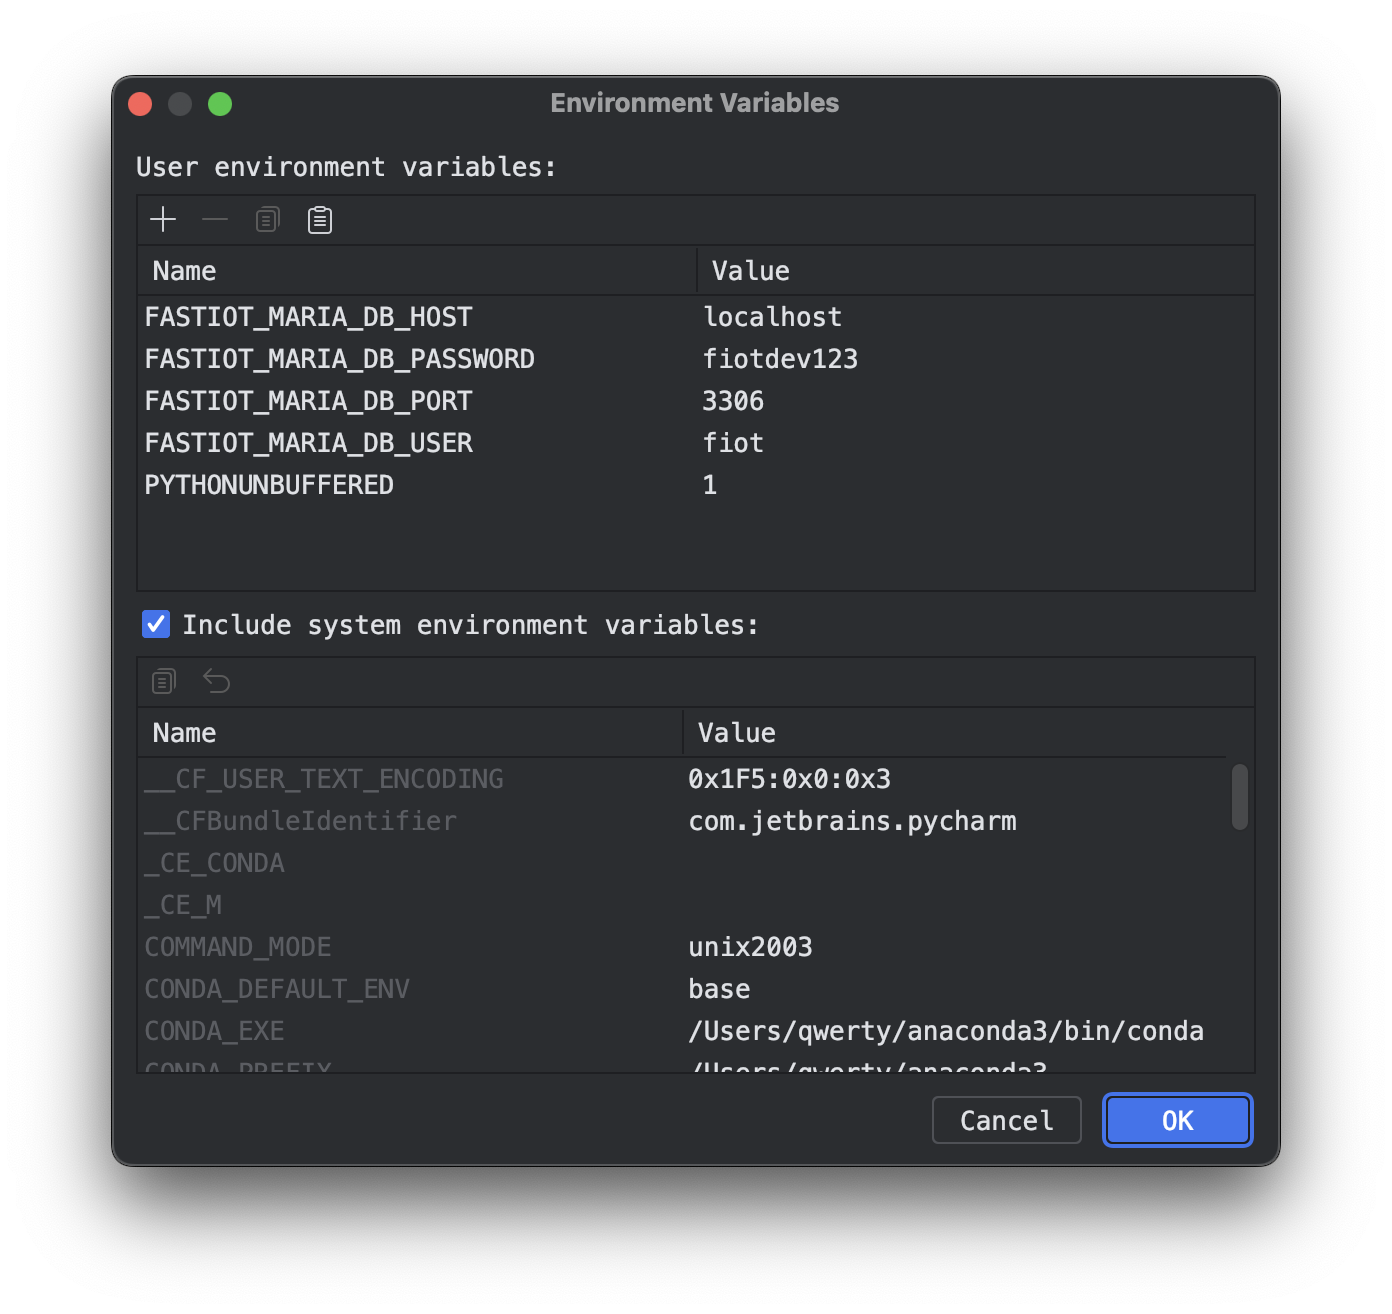Add a new user environment variable
This screenshot has height=1314, width=1392.
coord(163,219)
